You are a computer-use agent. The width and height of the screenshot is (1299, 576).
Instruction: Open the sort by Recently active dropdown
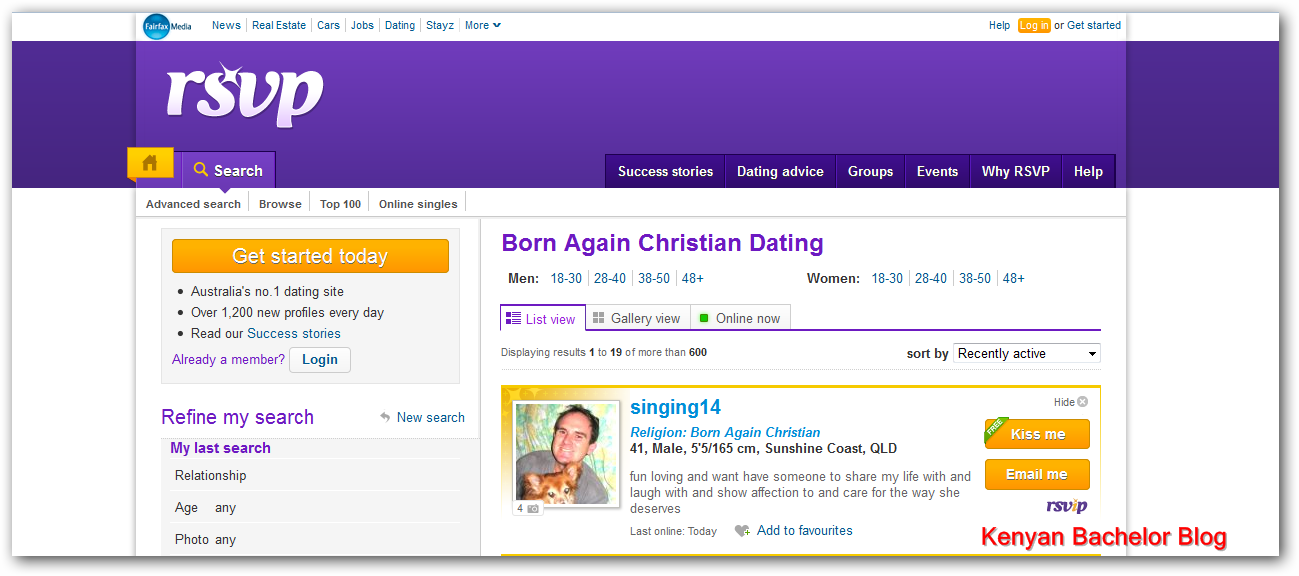point(1027,353)
